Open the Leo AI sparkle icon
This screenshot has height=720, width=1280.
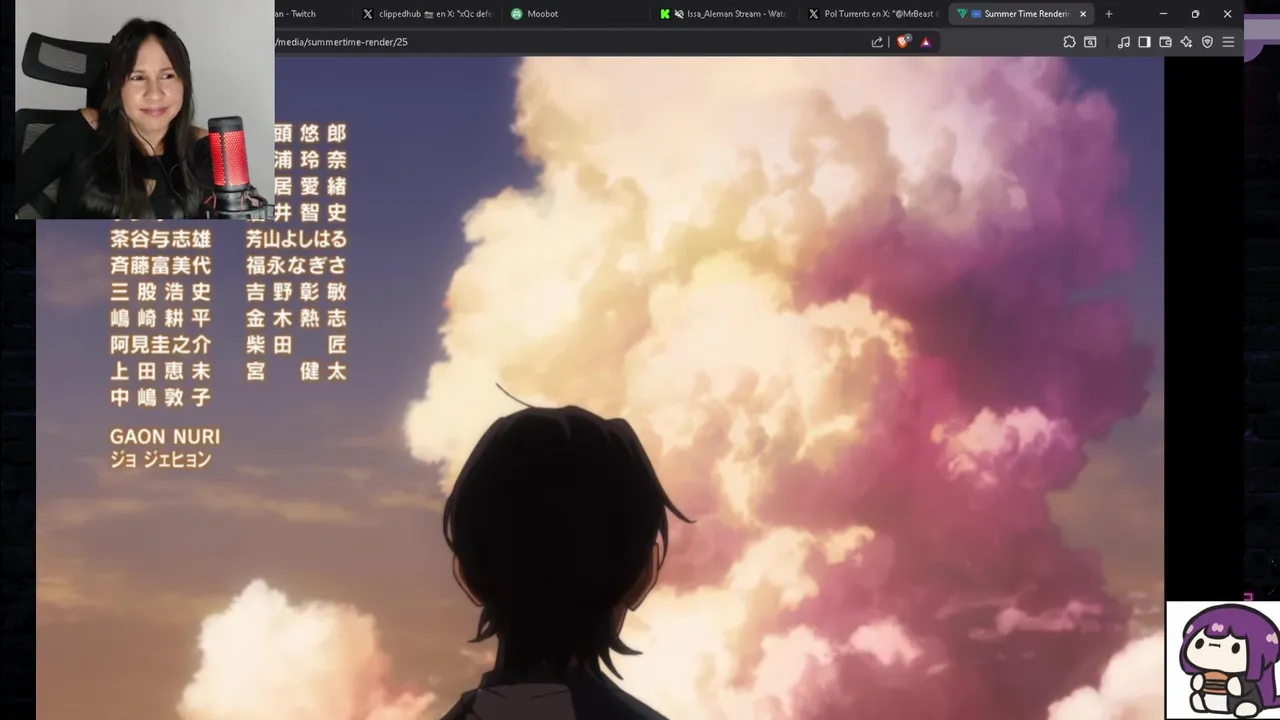(1186, 42)
